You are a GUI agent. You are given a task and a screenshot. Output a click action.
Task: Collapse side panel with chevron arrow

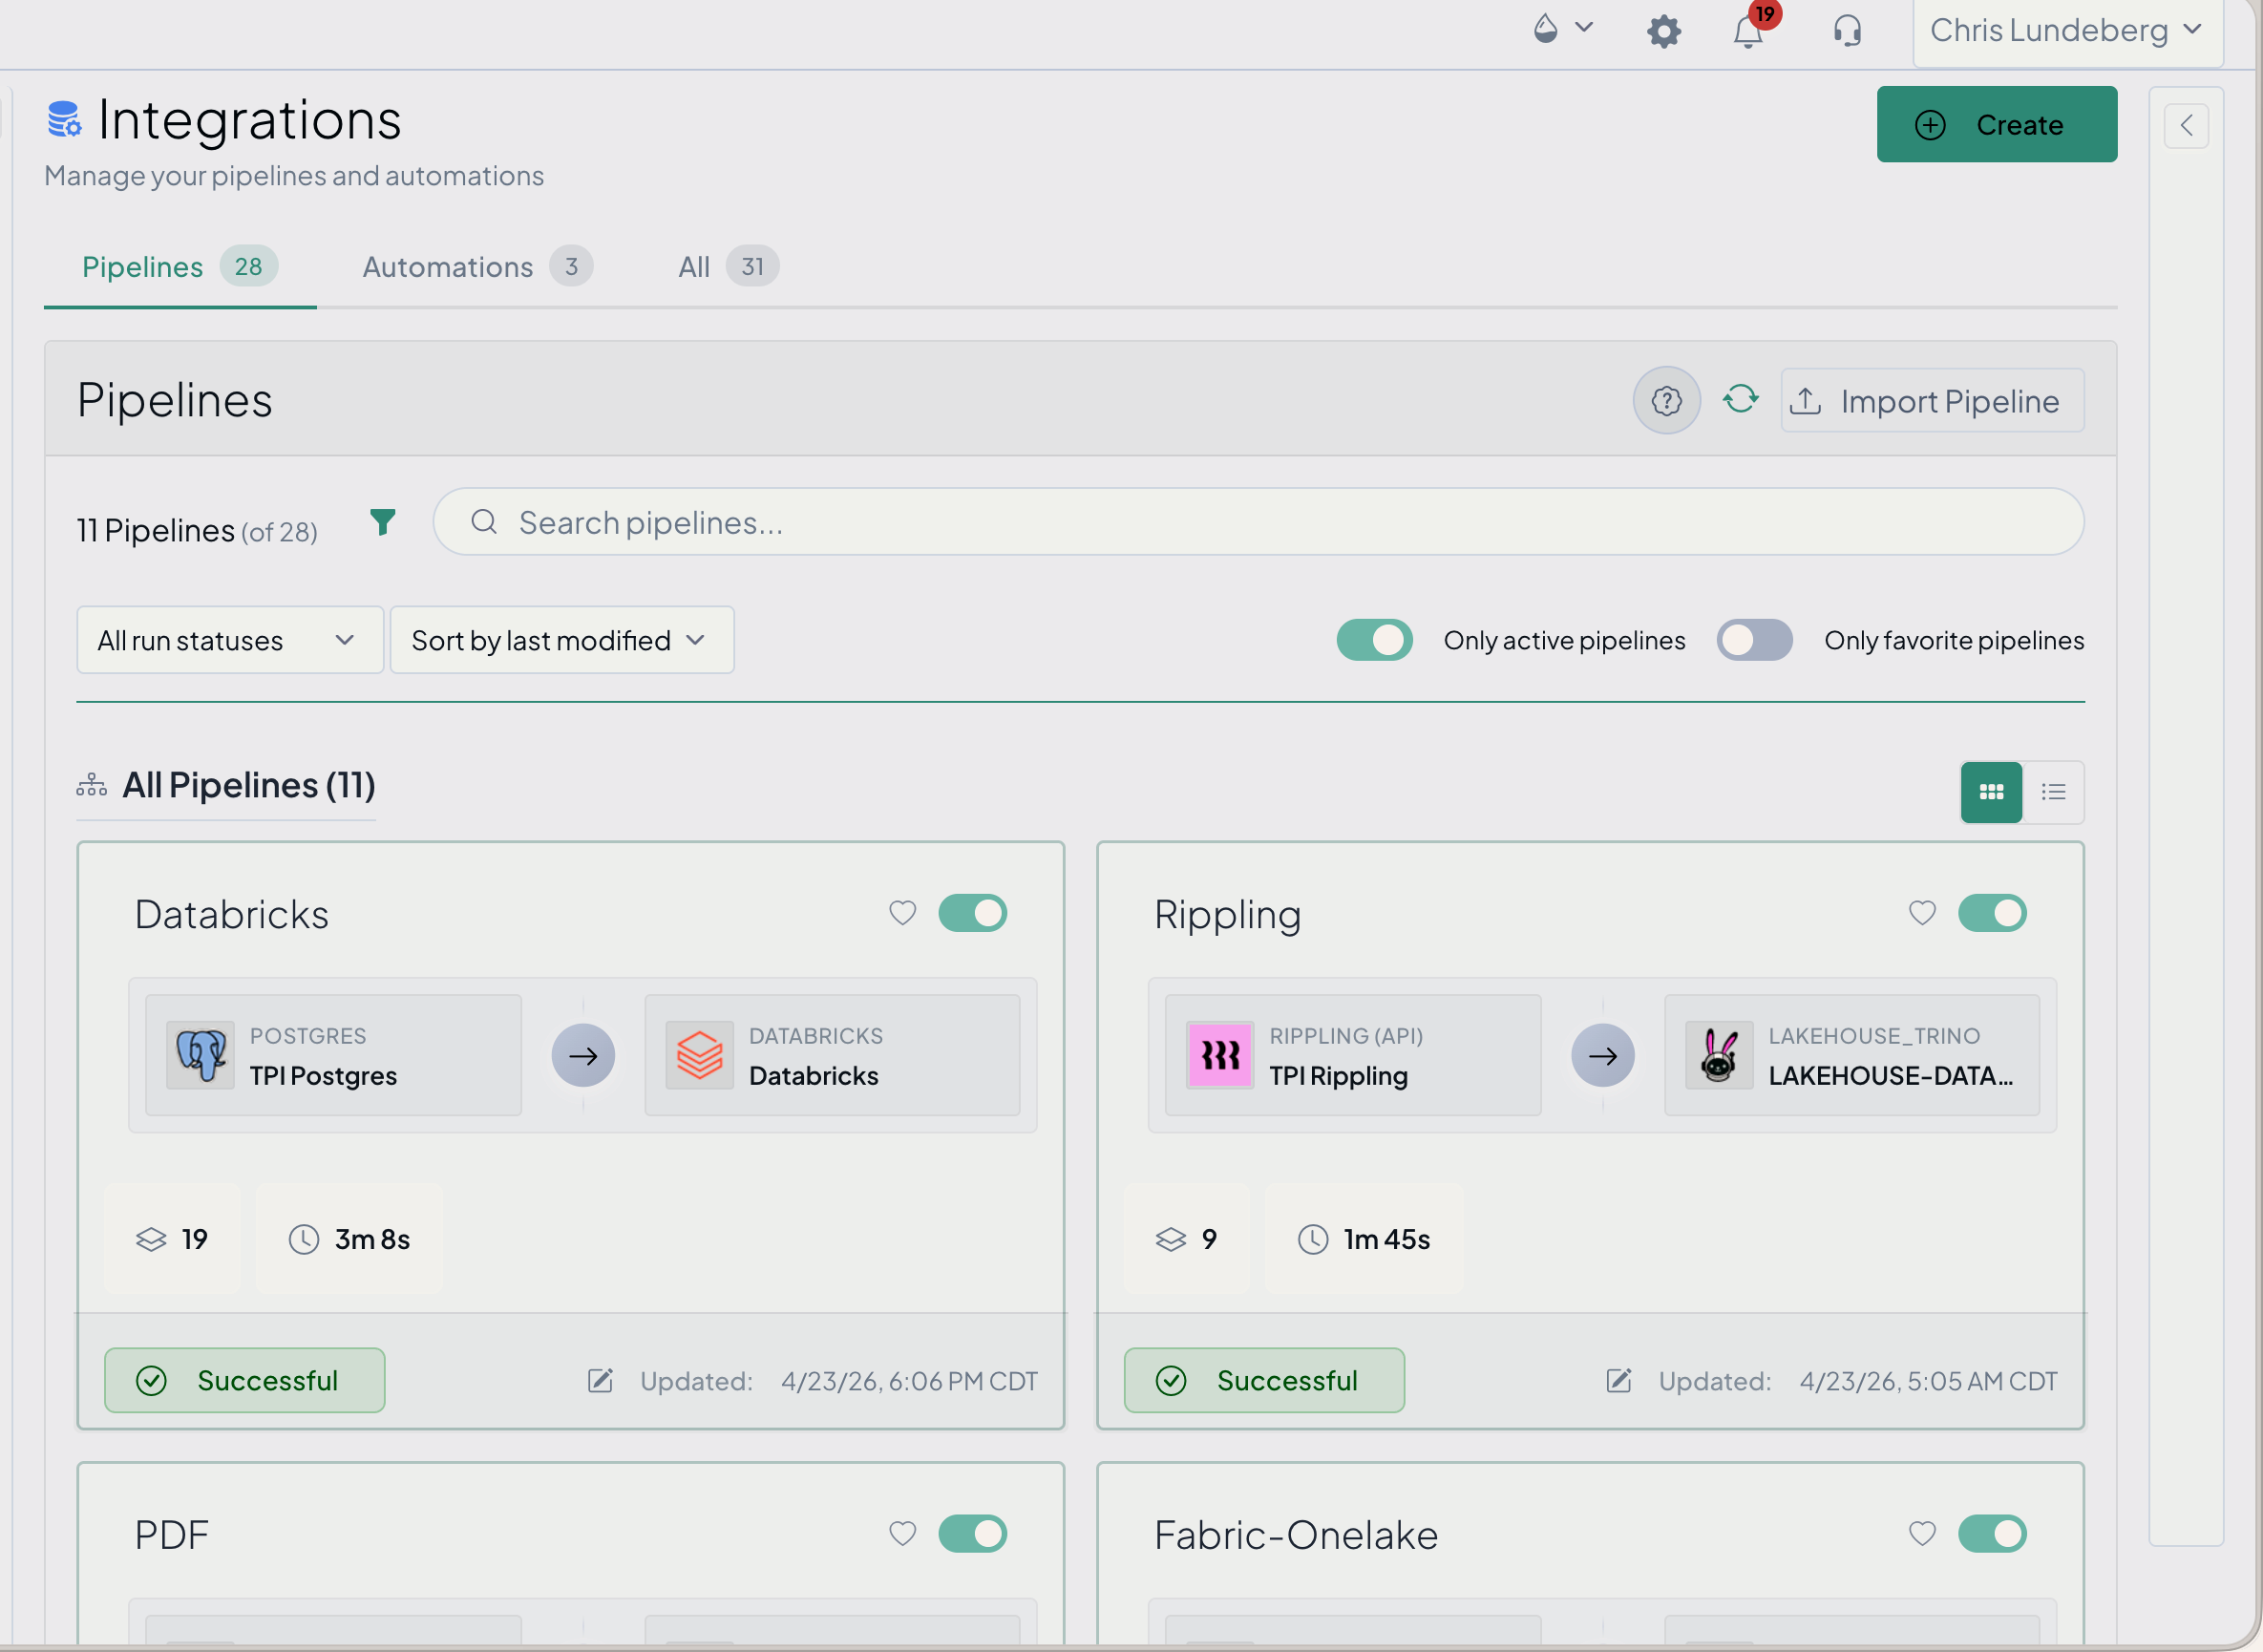pos(2185,125)
